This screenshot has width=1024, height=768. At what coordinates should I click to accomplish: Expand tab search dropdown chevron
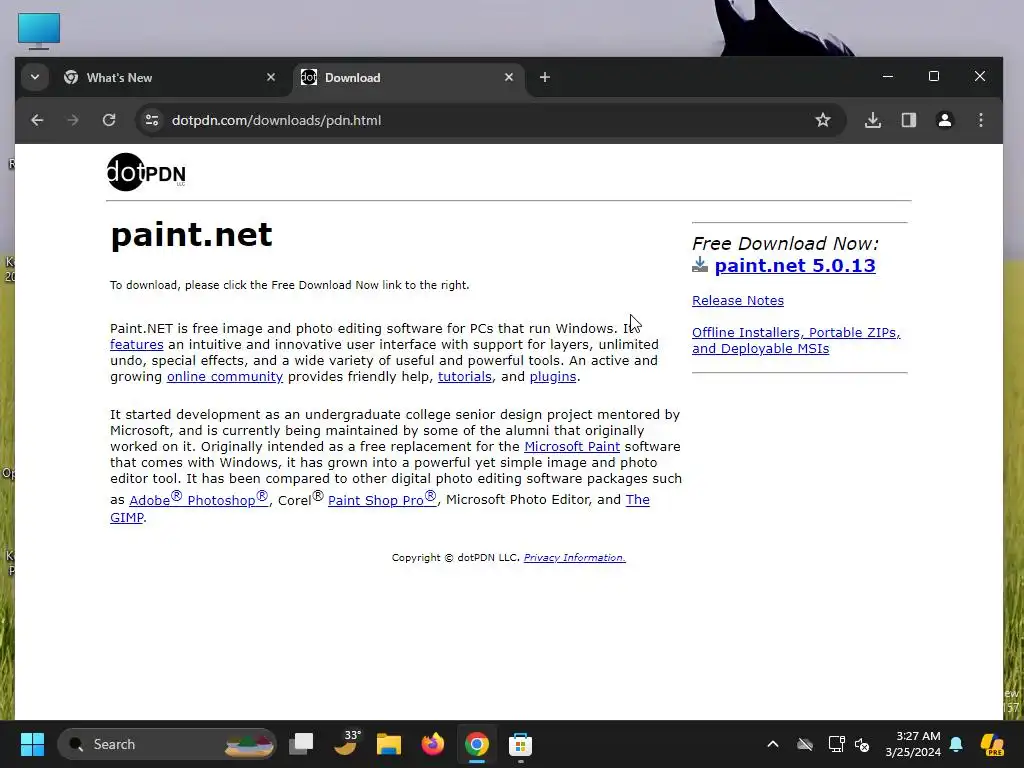[35, 77]
